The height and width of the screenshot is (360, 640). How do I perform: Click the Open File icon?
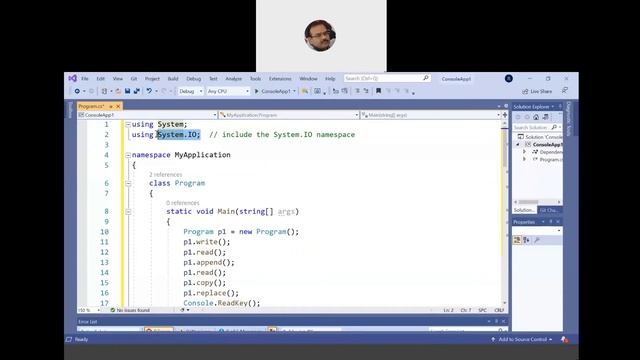(118, 91)
